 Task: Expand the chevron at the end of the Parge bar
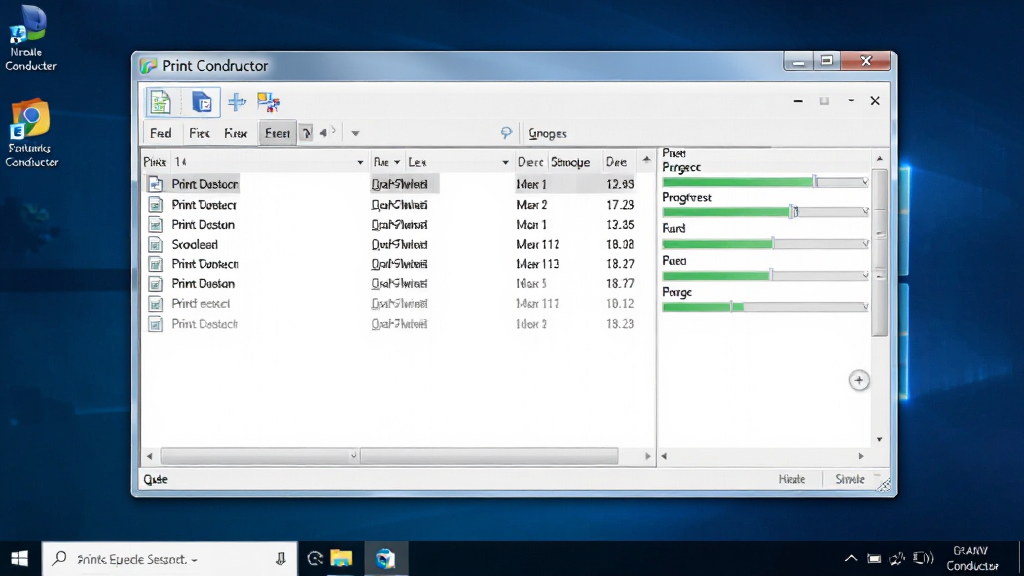click(x=865, y=306)
